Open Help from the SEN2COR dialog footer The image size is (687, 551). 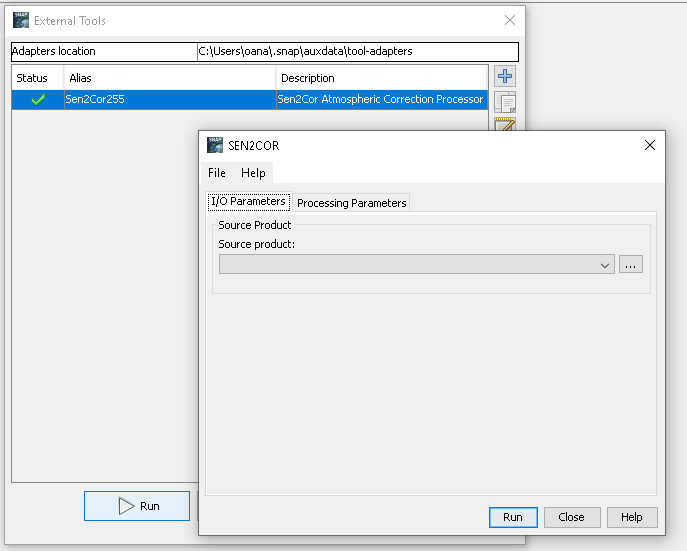point(632,517)
